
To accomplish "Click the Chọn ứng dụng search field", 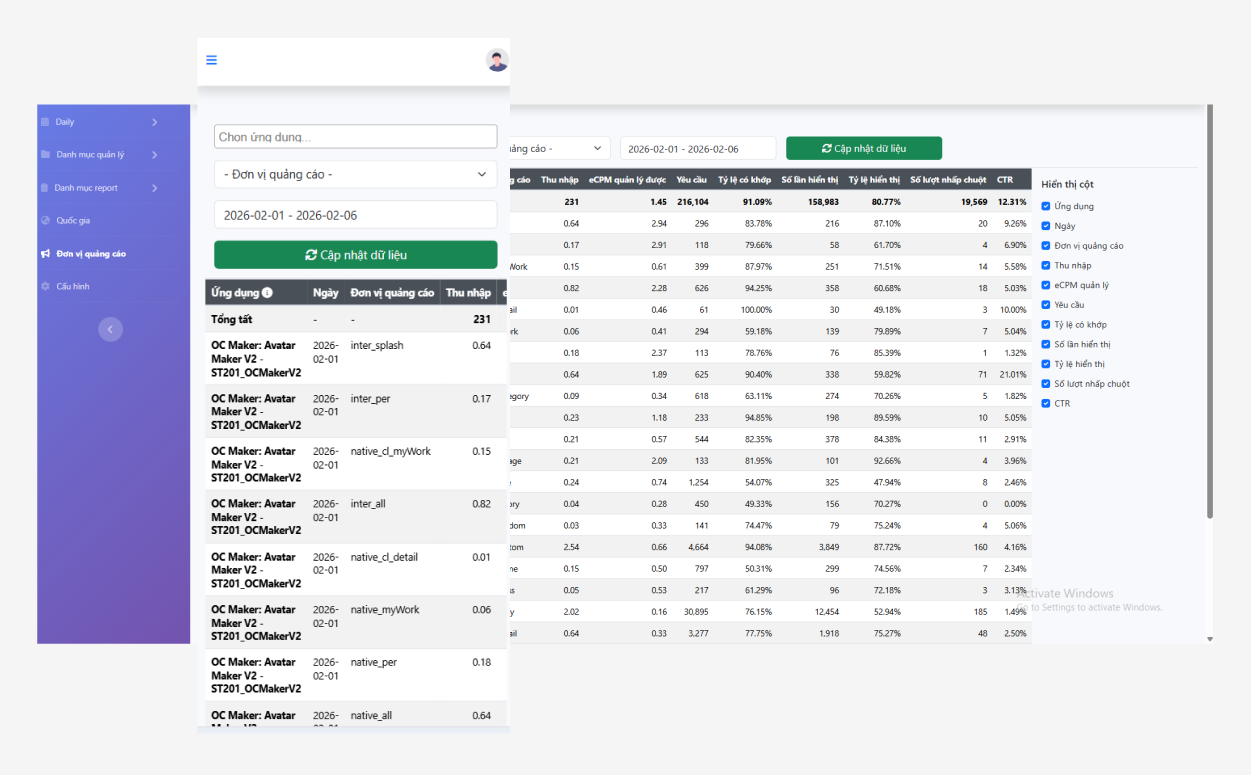I will [355, 137].
